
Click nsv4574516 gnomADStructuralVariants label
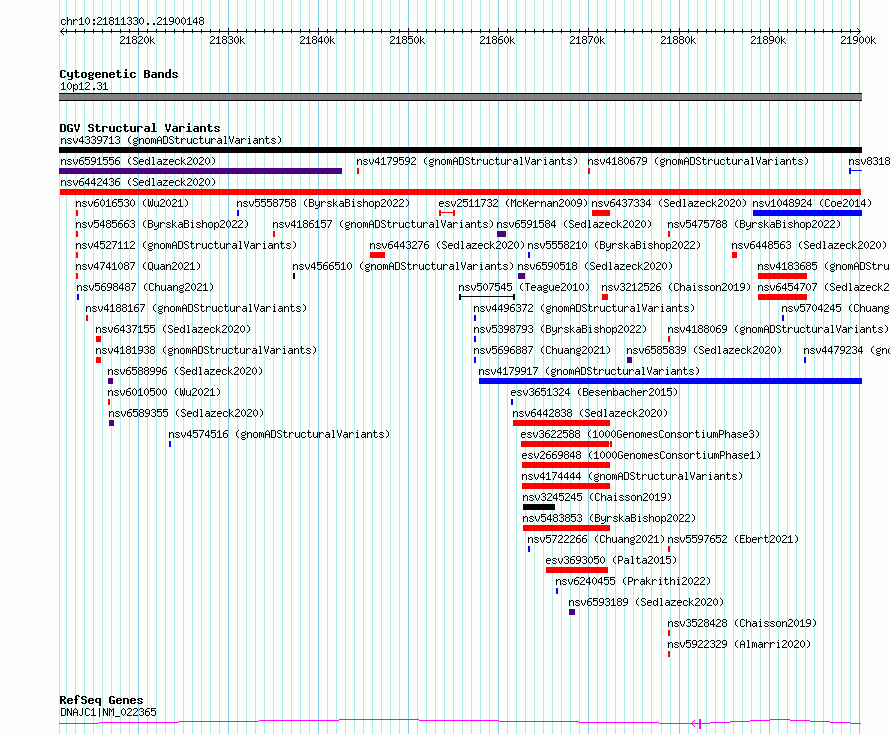[279, 434]
